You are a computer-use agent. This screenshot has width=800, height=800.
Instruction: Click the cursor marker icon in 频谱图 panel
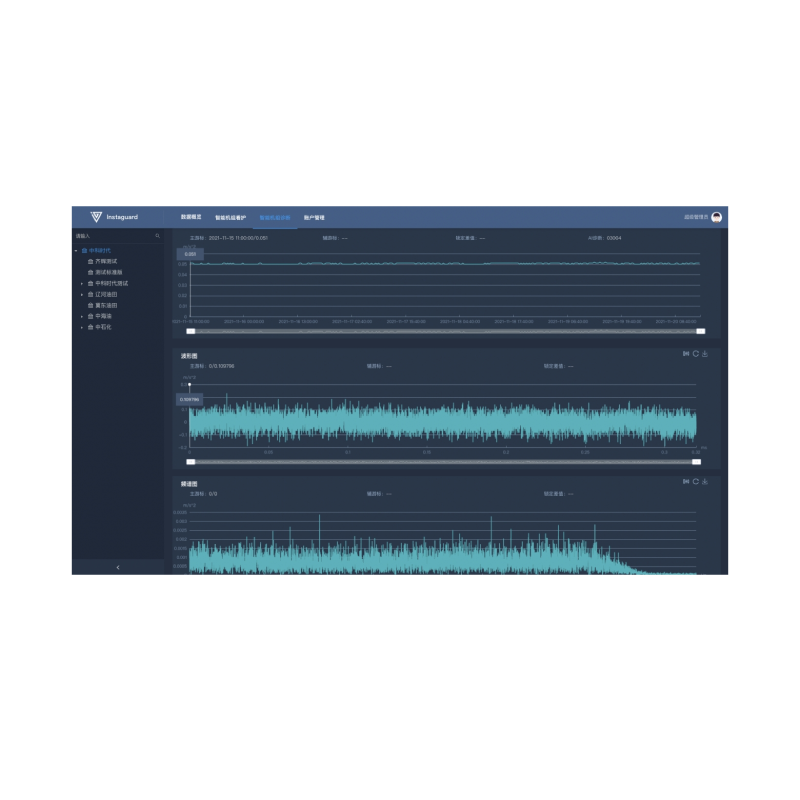click(686, 481)
